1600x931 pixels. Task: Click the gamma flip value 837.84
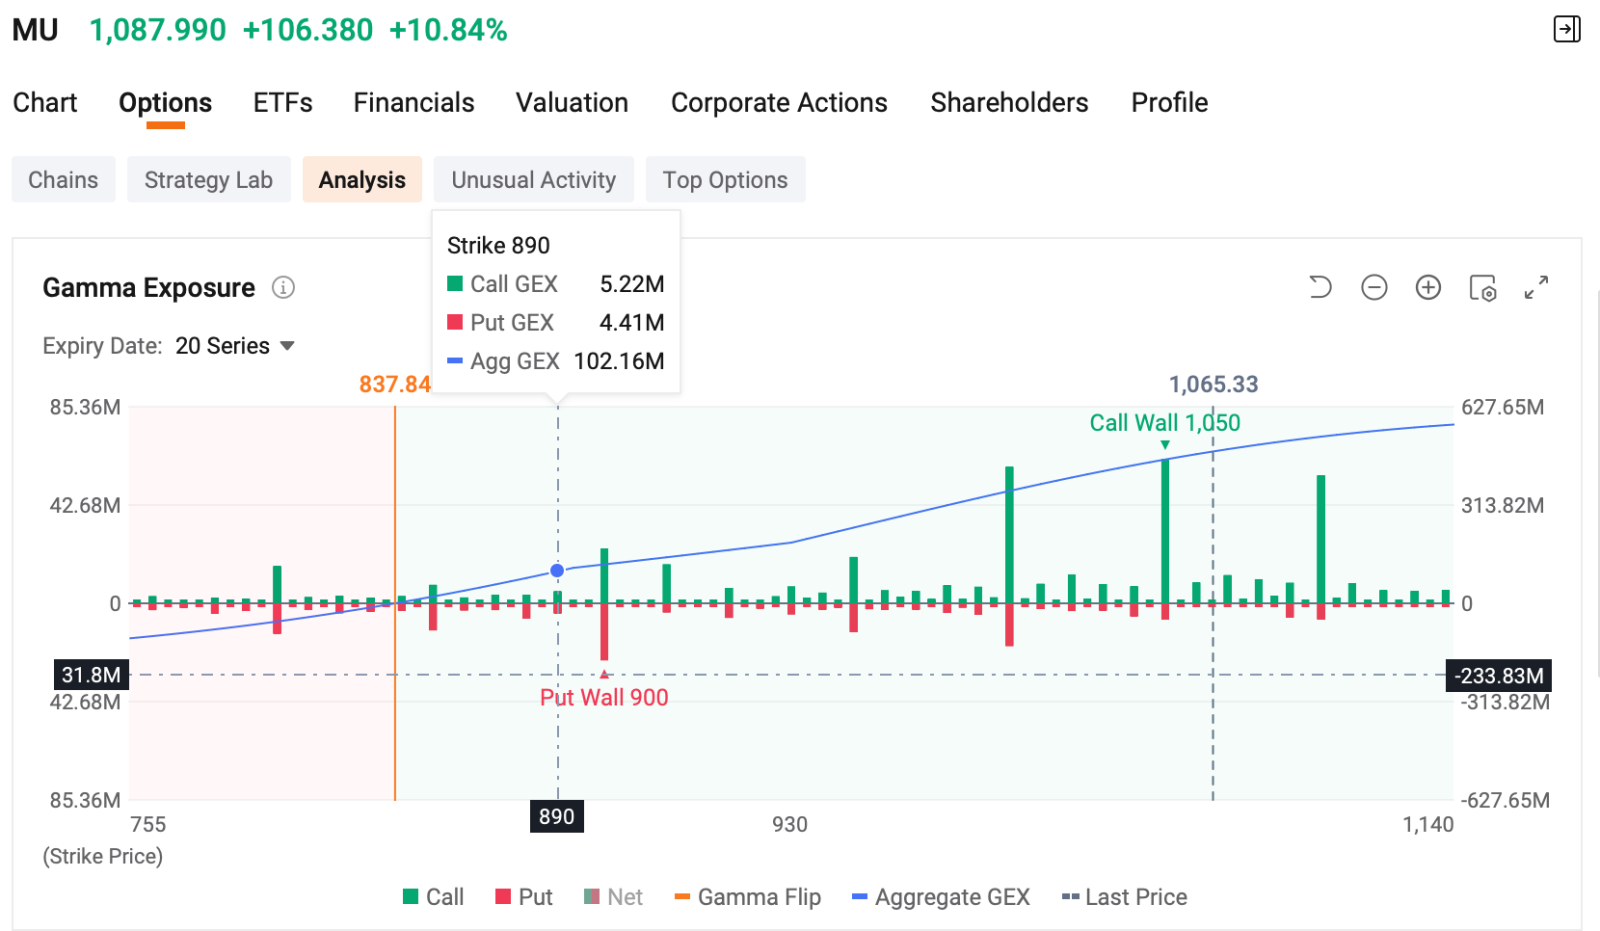[395, 385]
